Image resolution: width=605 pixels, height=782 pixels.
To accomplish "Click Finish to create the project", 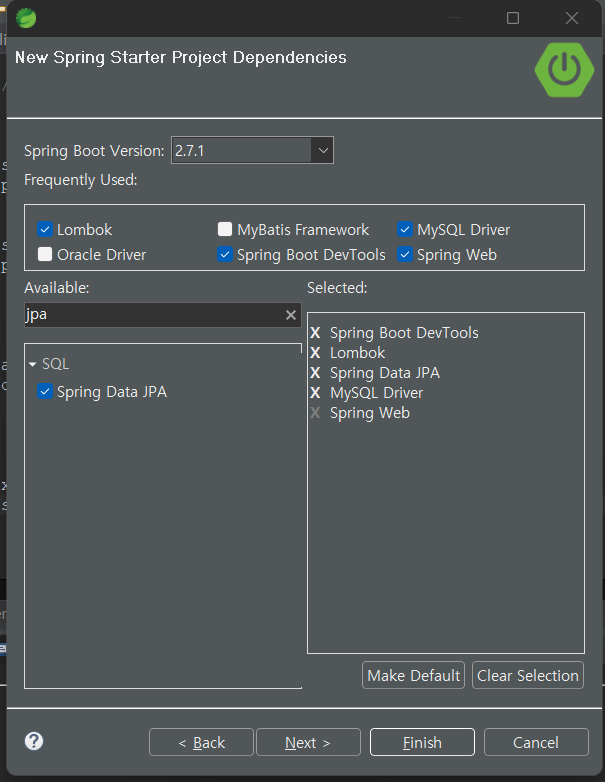I will tap(422, 742).
